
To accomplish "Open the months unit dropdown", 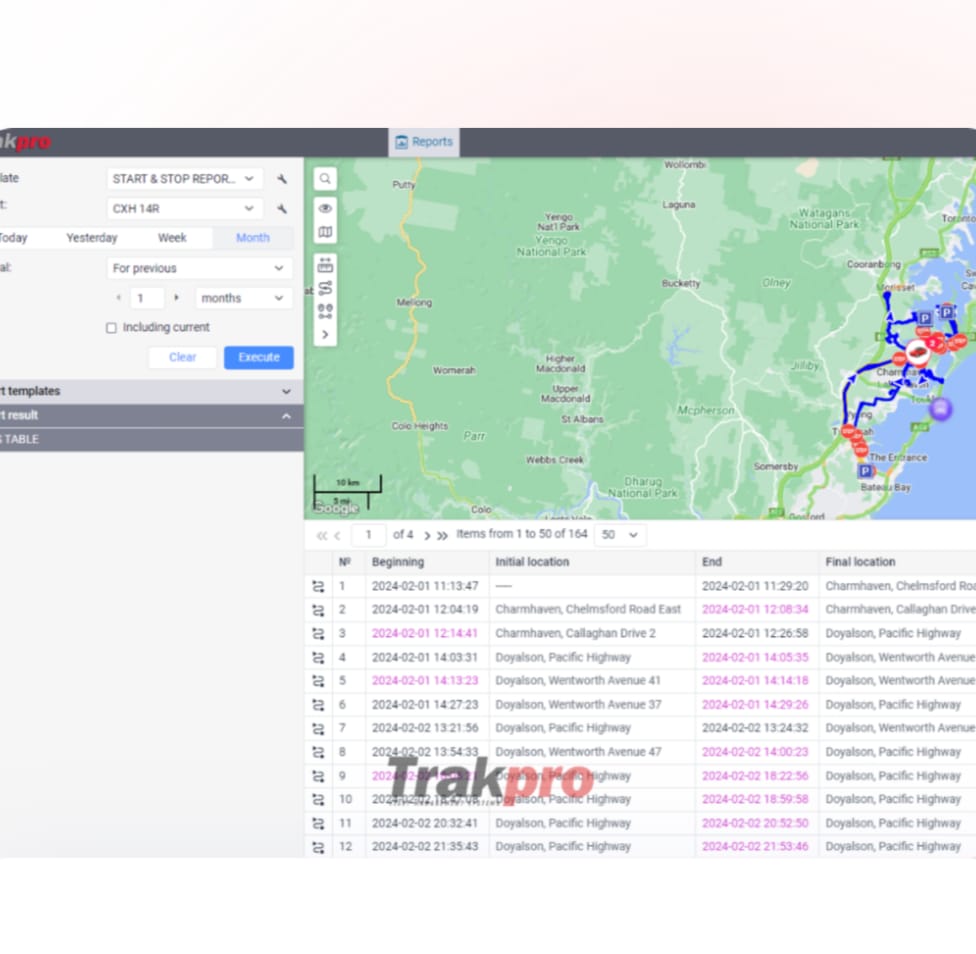I will [242, 297].
